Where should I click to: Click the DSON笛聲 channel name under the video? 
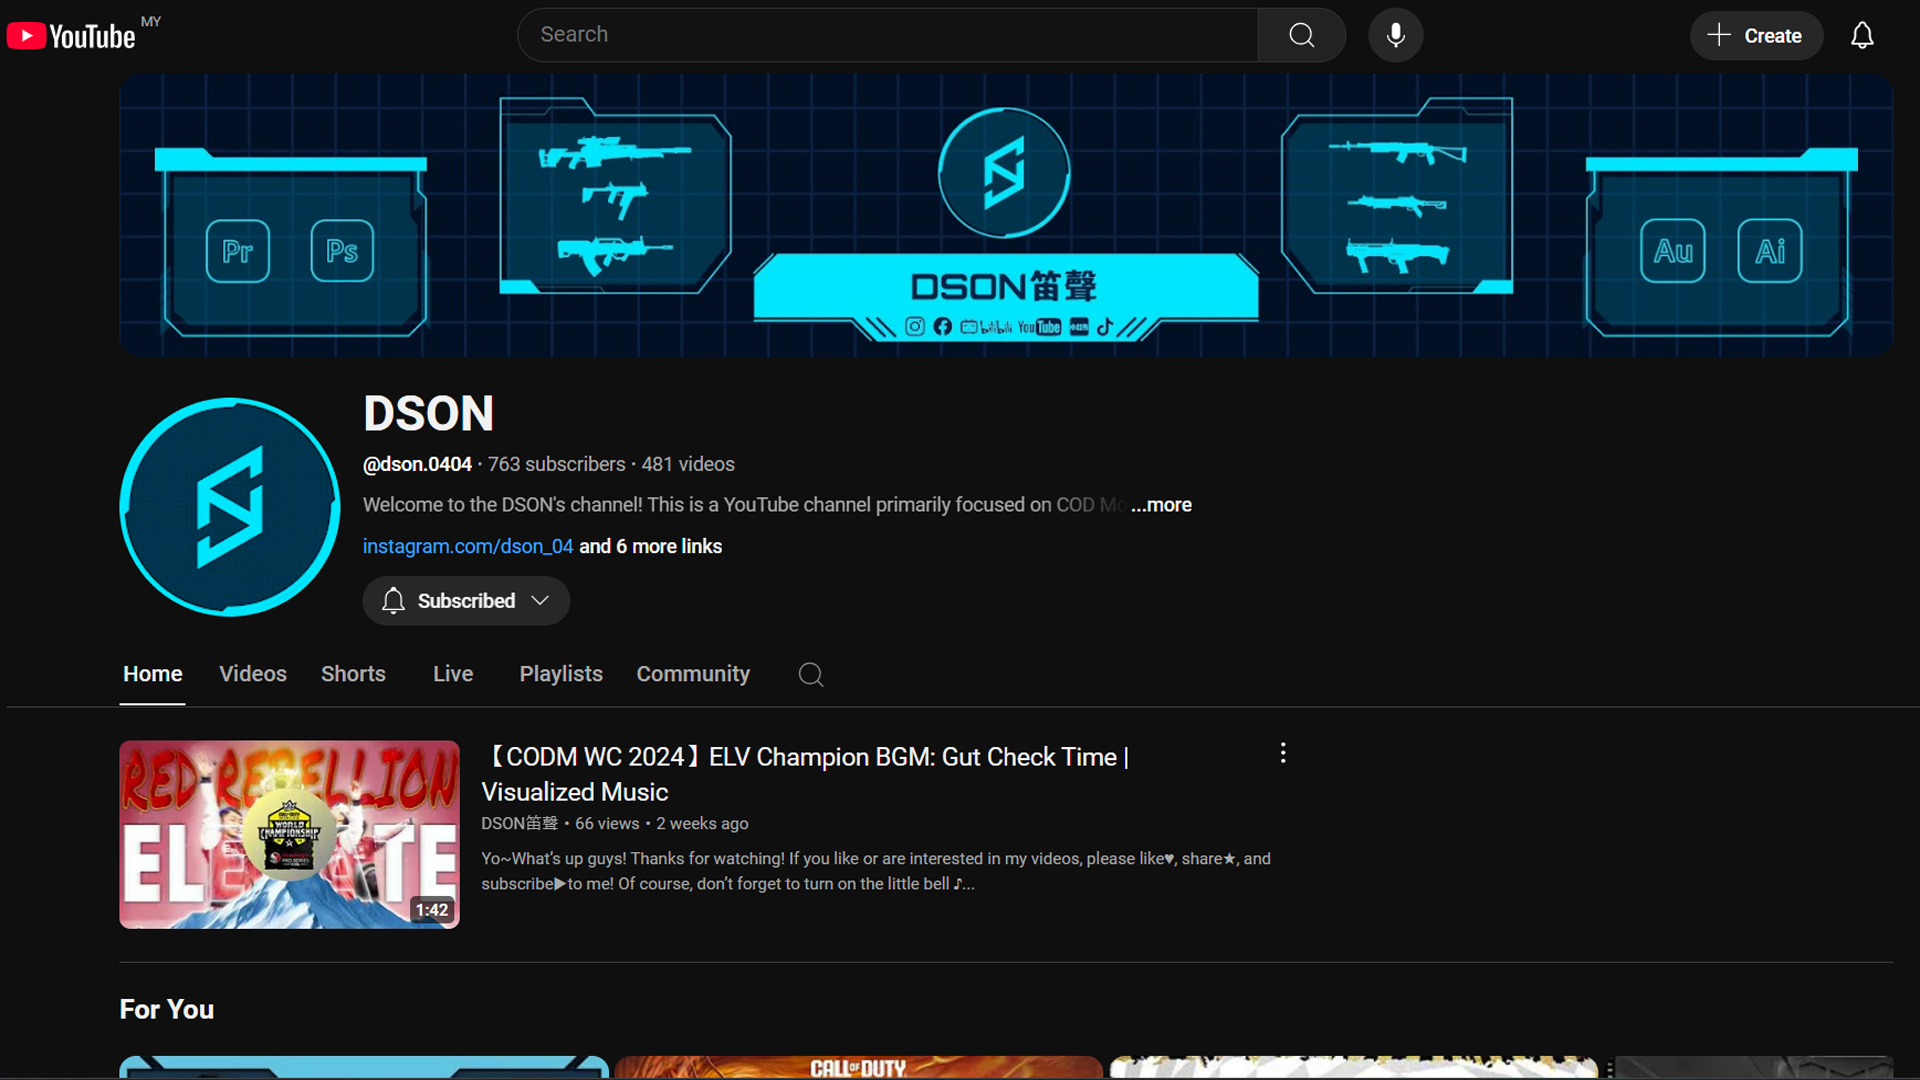pyautogui.click(x=518, y=823)
